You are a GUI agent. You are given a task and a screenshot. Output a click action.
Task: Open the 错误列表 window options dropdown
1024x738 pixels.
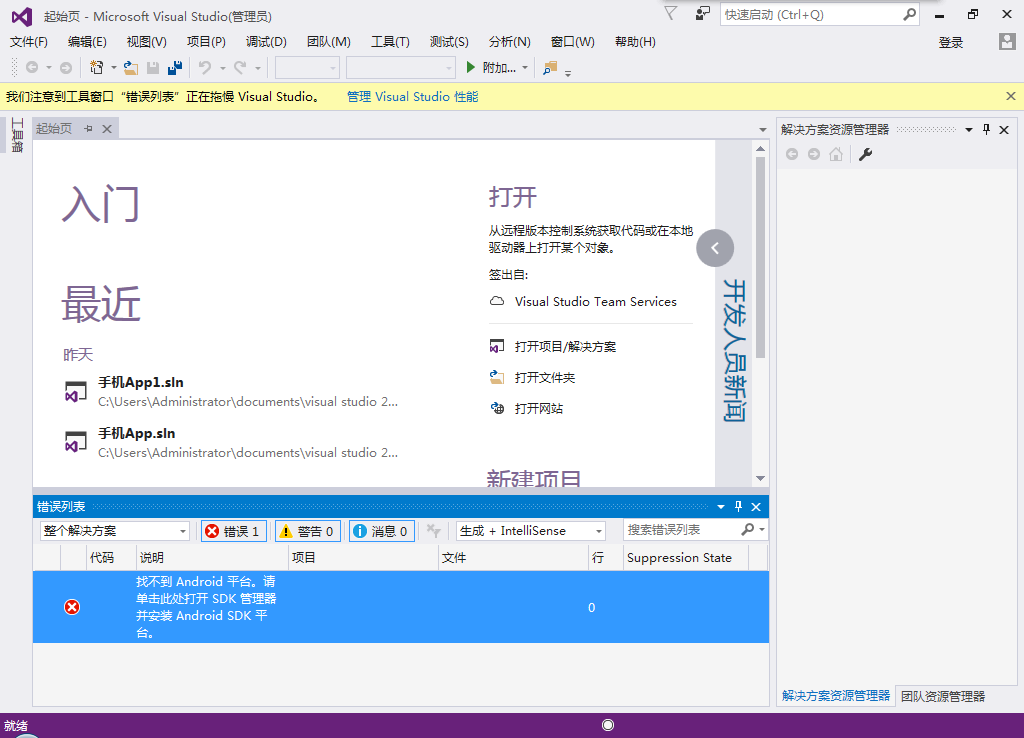click(721, 506)
